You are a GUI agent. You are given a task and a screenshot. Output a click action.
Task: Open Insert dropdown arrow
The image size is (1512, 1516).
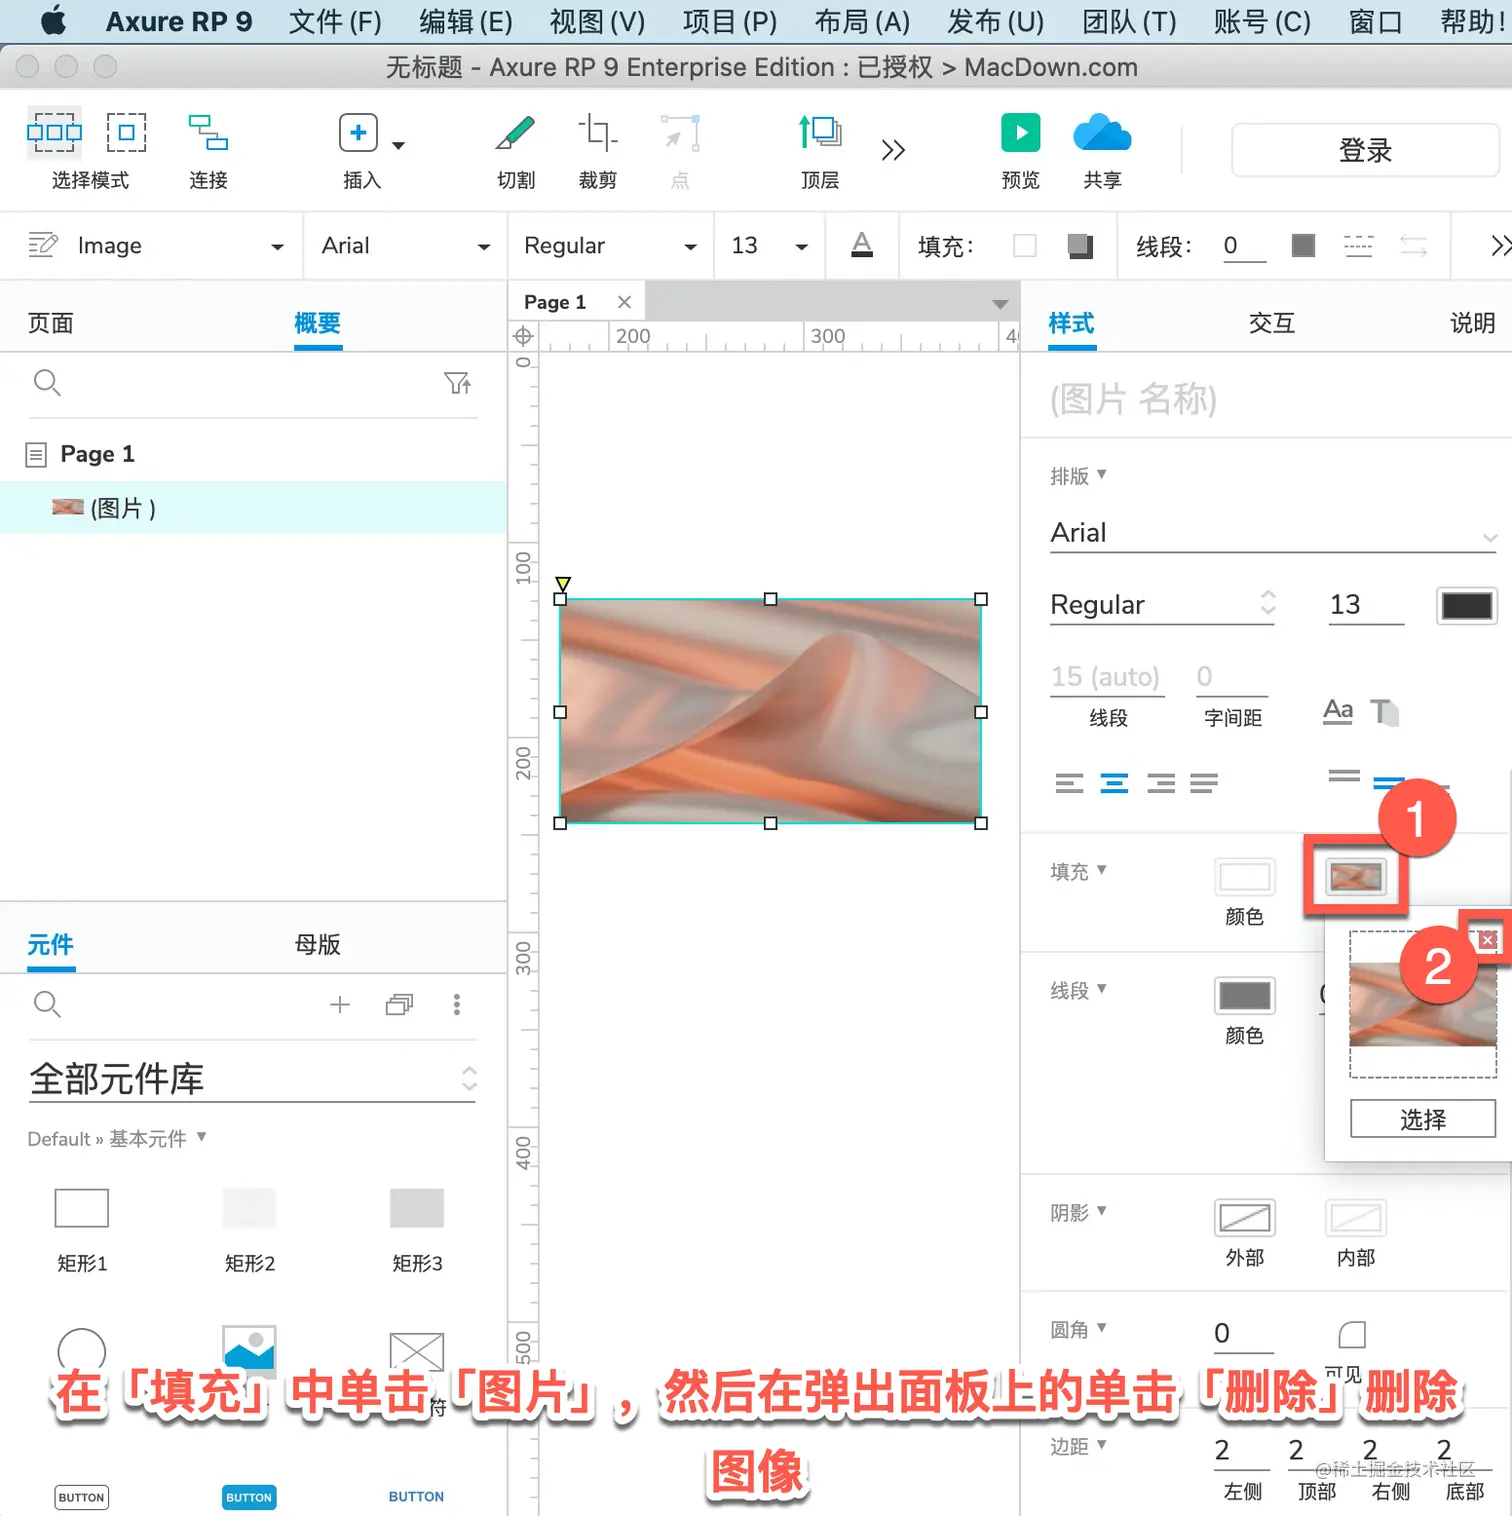(398, 146)
